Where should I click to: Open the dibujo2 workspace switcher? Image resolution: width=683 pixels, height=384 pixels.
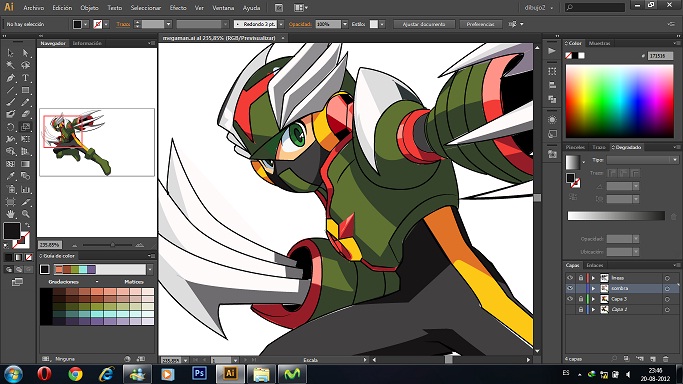coord(538,8)
